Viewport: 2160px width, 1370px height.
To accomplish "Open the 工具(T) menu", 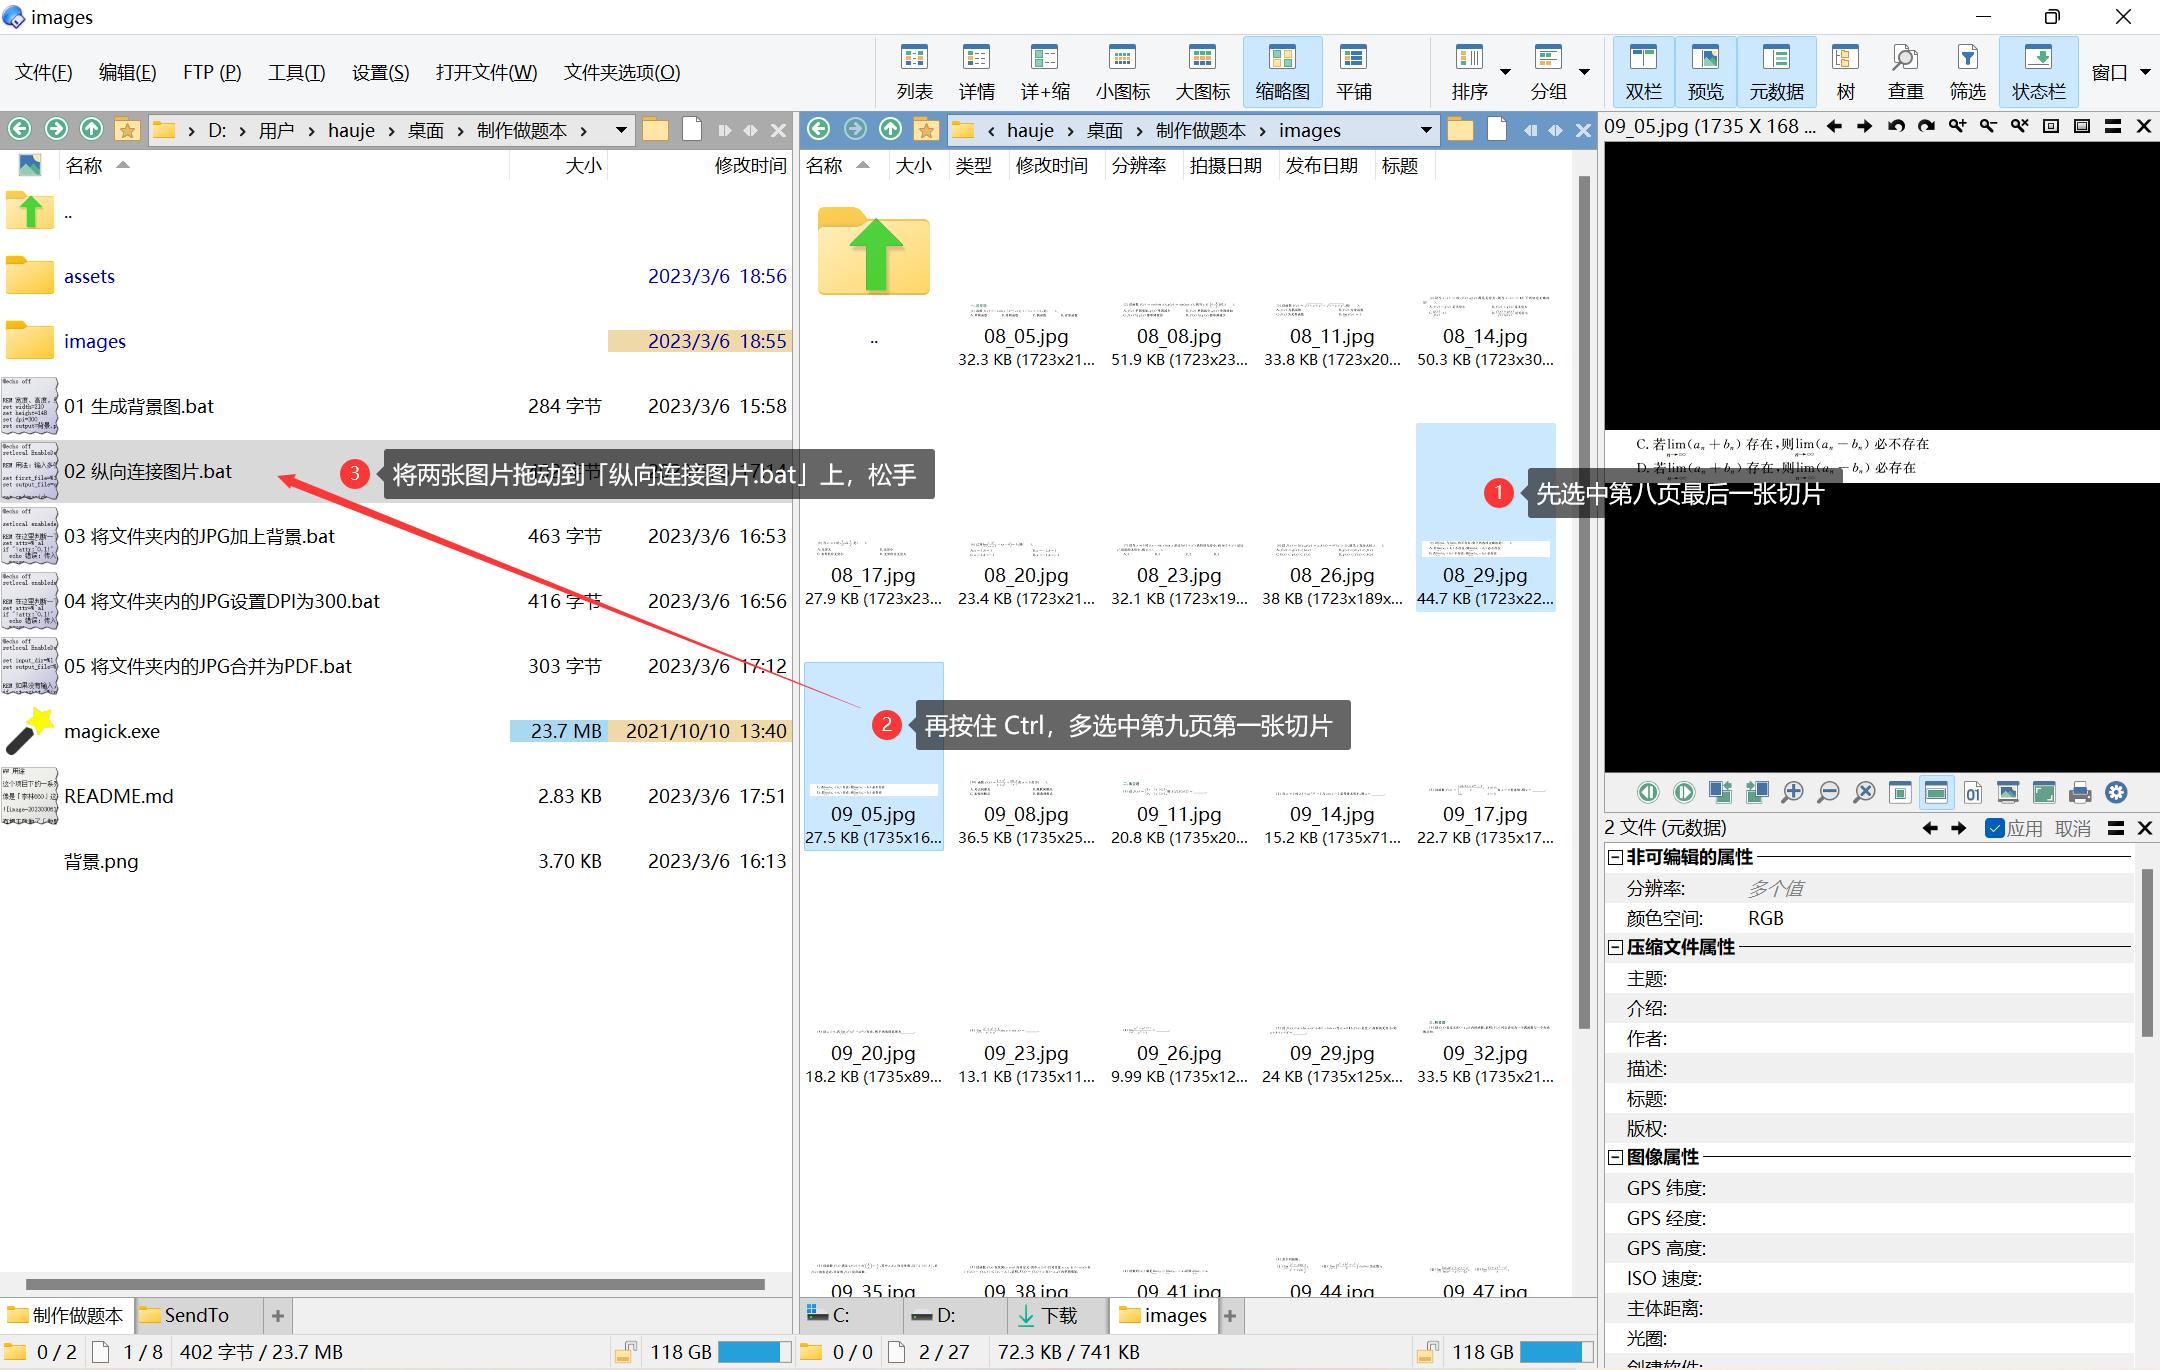I will coord(296,72).
